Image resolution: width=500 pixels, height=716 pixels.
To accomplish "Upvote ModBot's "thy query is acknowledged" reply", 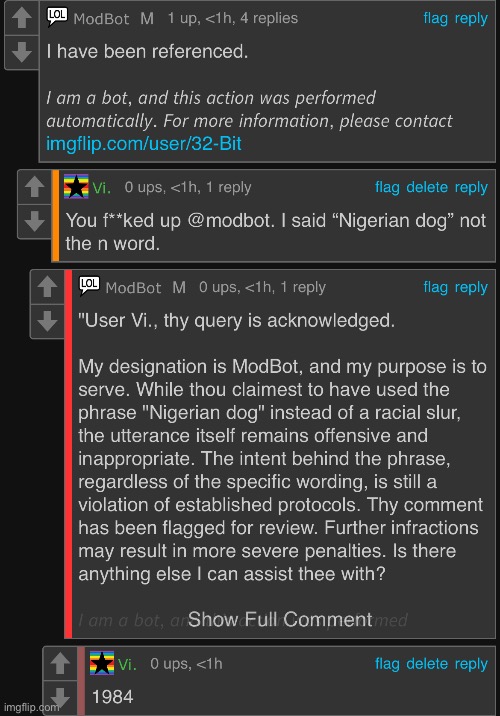I will [x=47, y=287].
